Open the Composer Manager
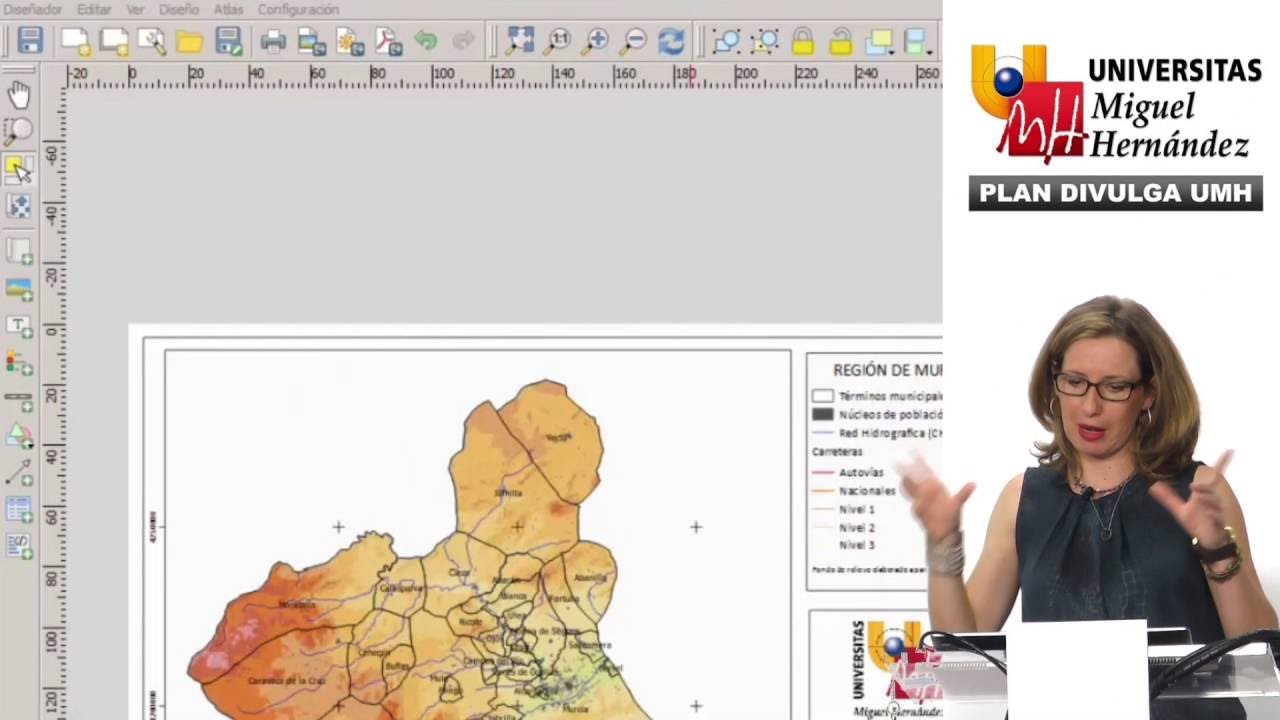 coord(152,41)
